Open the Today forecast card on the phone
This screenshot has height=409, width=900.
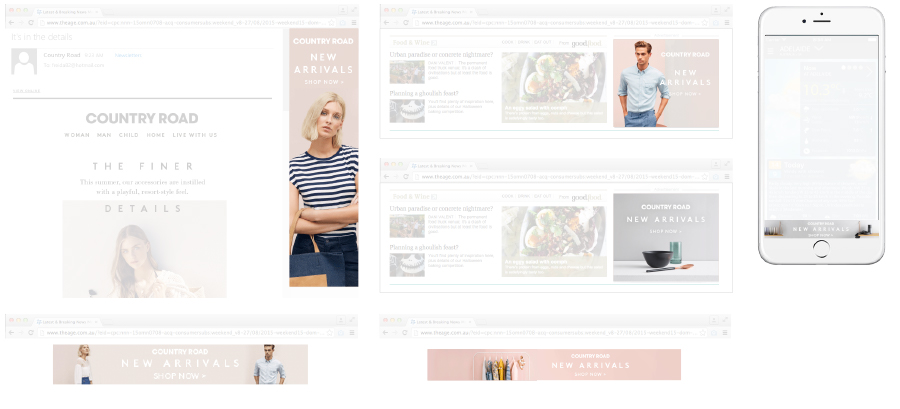[x=821, y=189]
